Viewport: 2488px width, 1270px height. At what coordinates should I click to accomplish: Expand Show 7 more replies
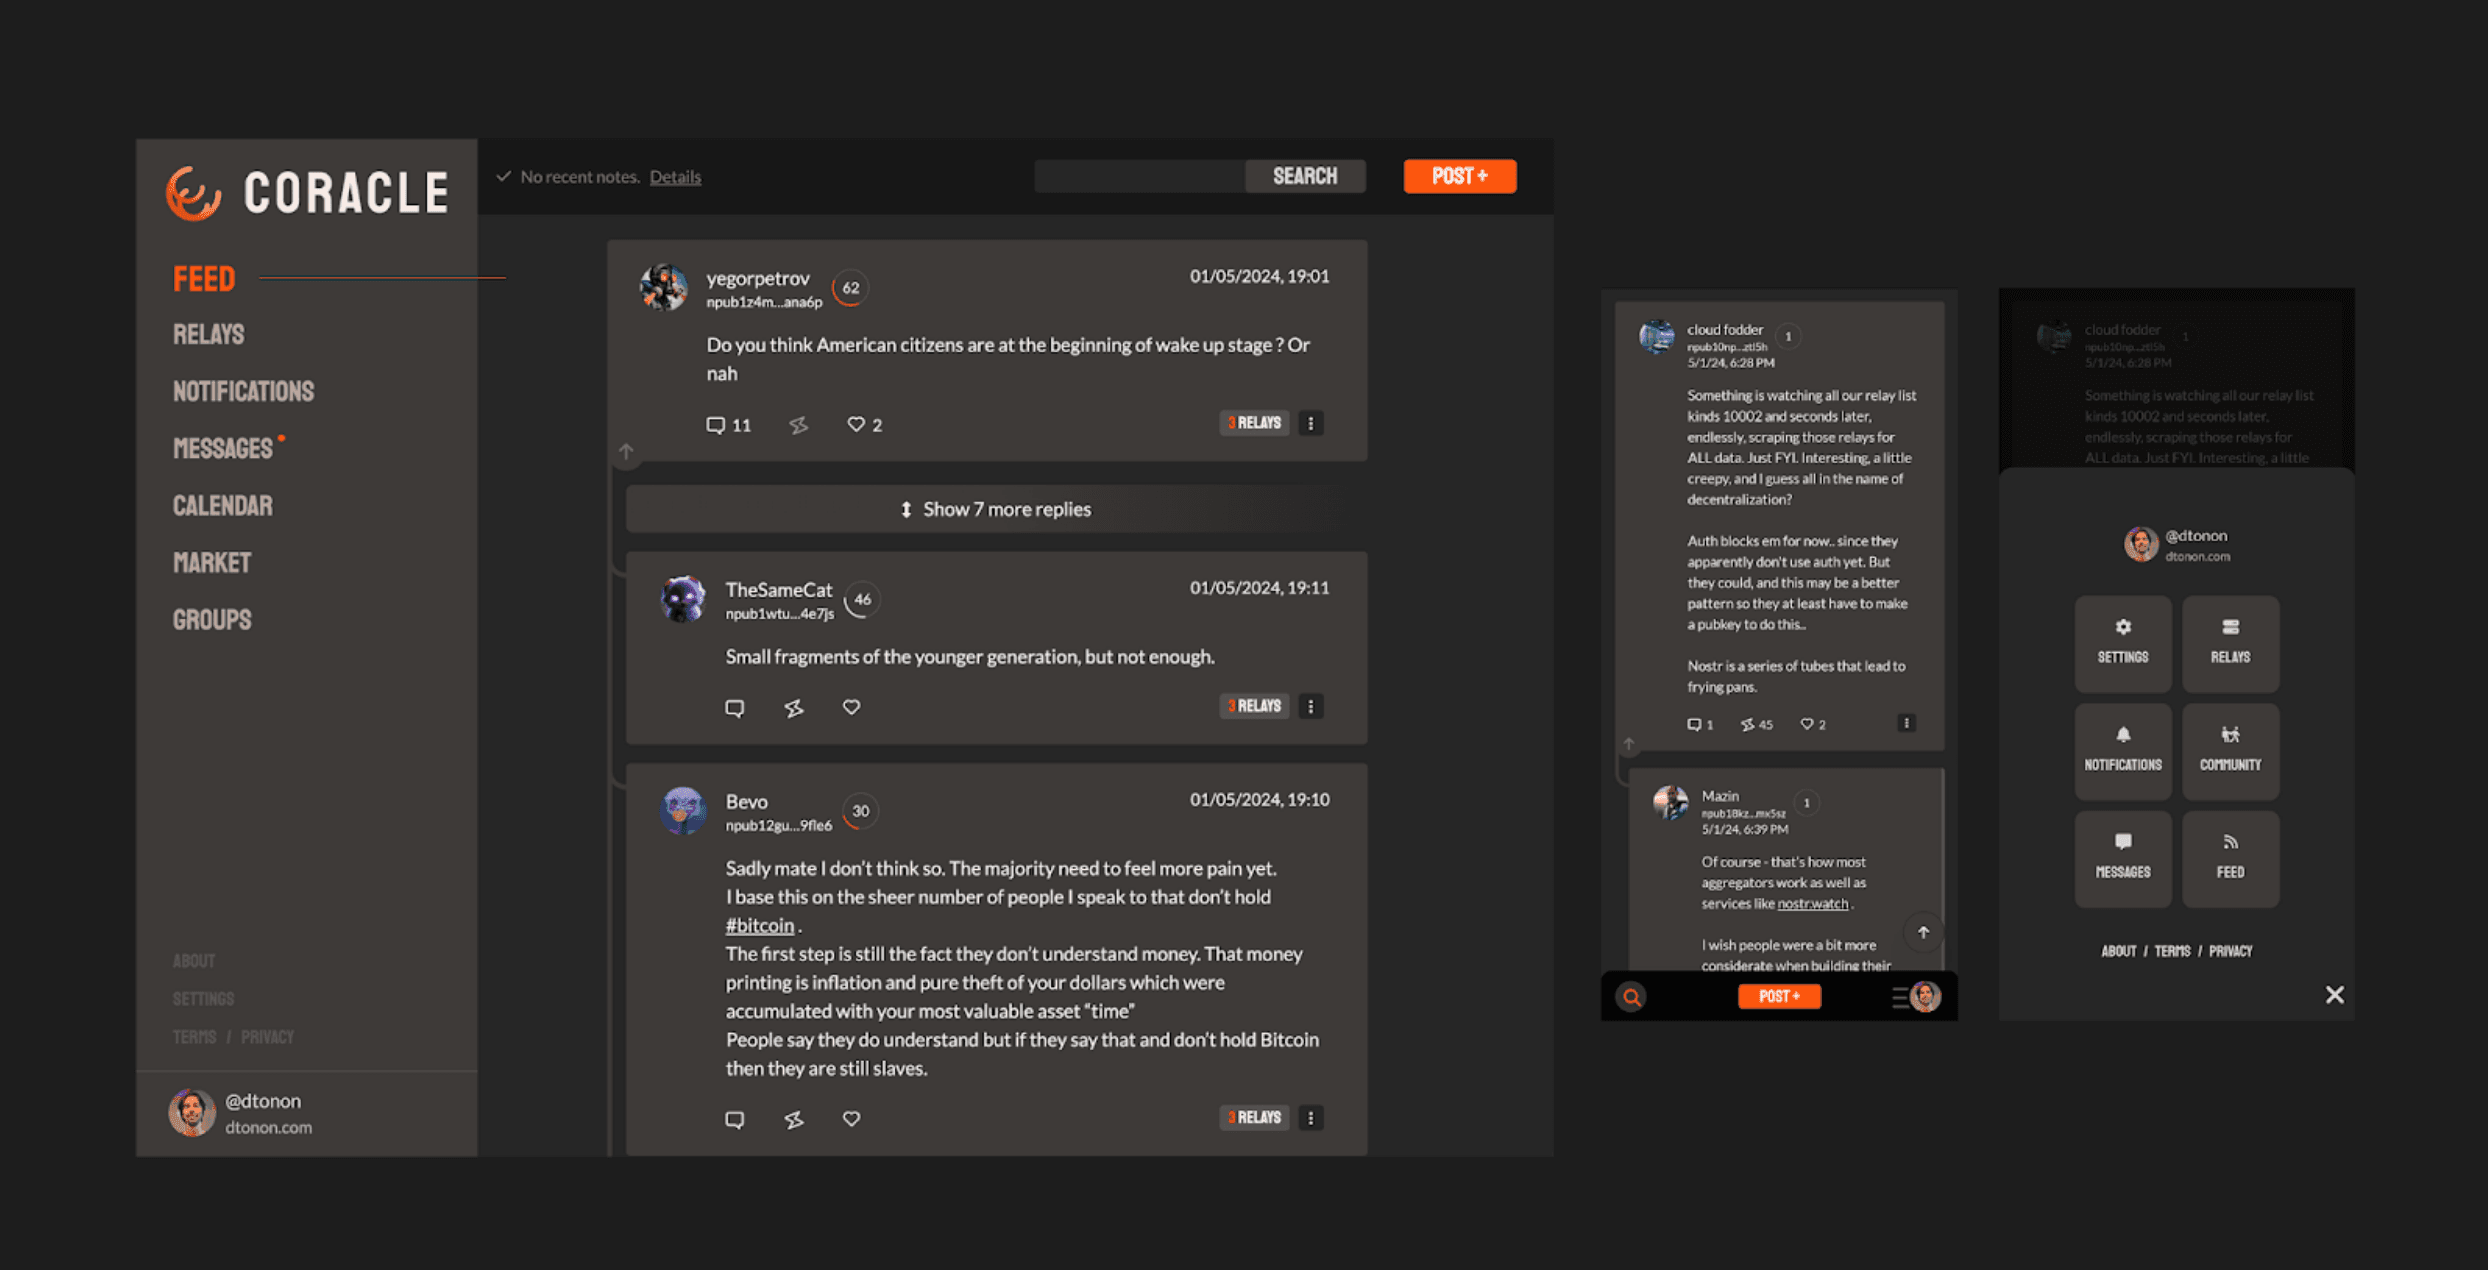tap(996, 509)
